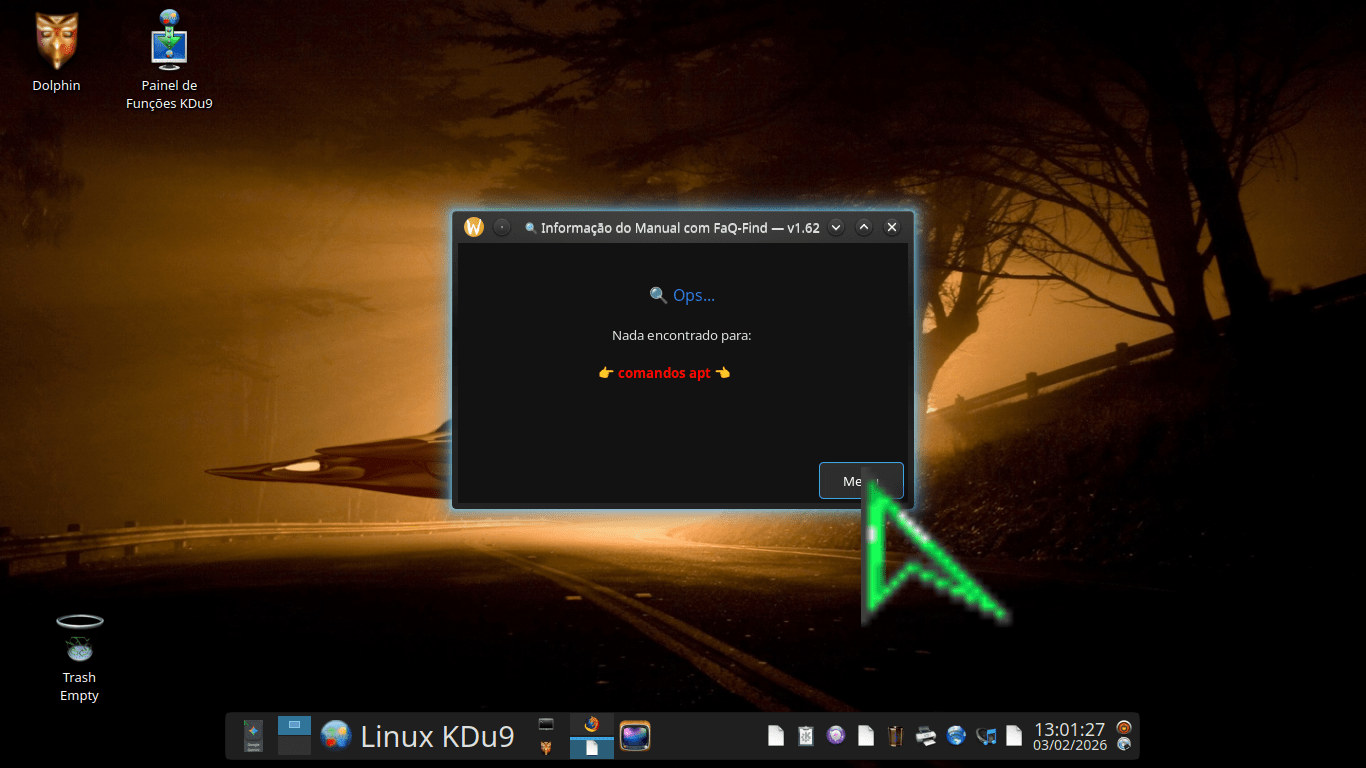Click the printer icon in system tray
Image resolution: width=1366 pixels, height=768 pixels.
tap(926, 736)
